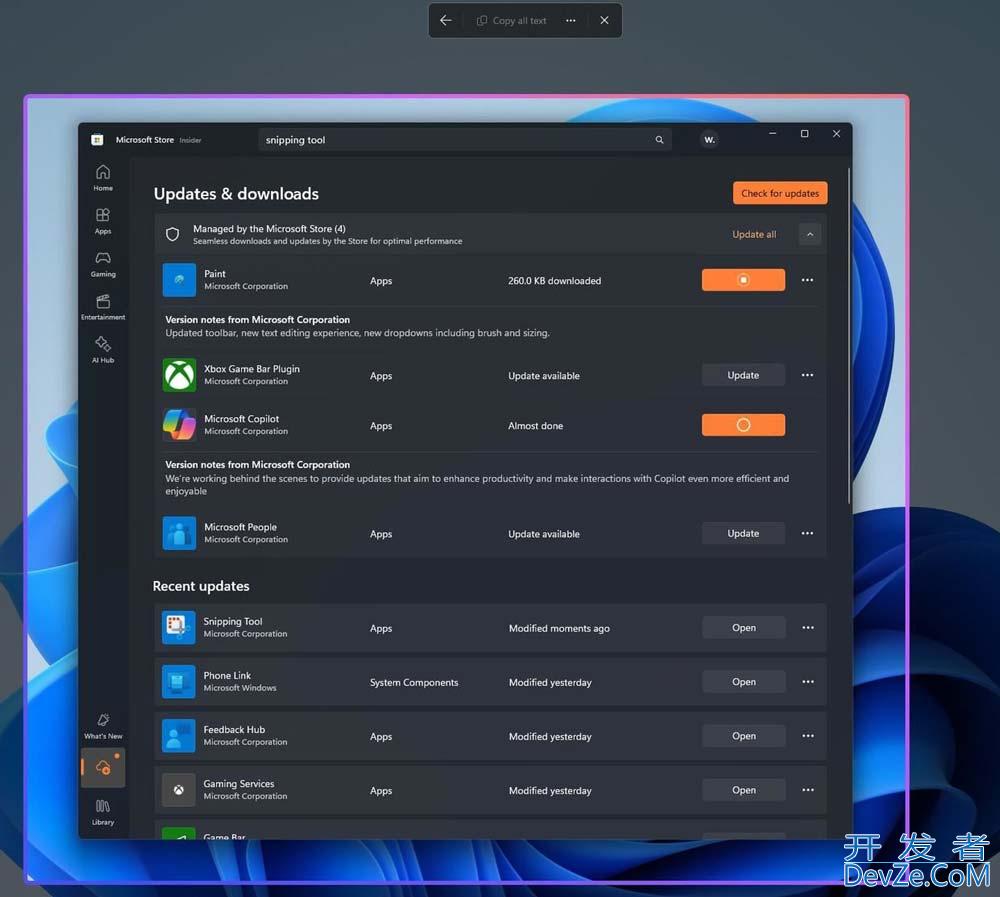Click Check for updates button
The width and height of the screenshot is (1000, 897).
point(780,193)
